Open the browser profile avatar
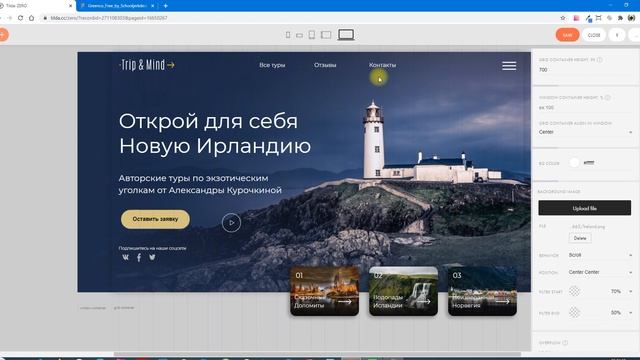 coord(631,18)
